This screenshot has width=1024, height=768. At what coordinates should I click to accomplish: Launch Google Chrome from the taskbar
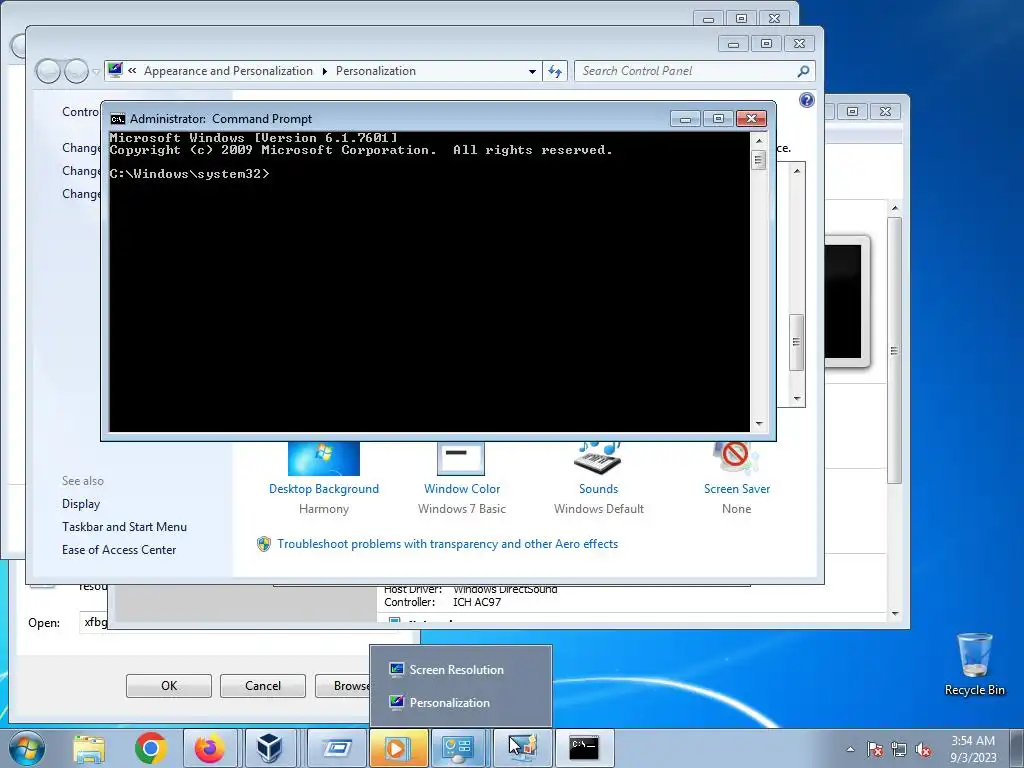pyautogui.click(x=151, y=748)
